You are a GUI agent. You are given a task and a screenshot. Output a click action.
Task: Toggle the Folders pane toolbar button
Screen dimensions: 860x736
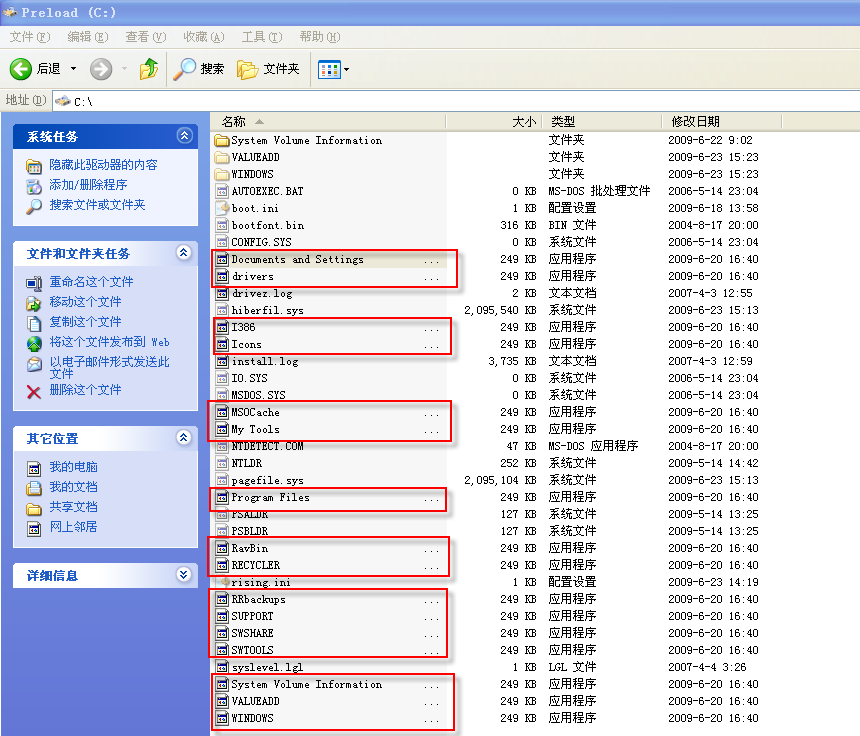[x=268, y=69]
